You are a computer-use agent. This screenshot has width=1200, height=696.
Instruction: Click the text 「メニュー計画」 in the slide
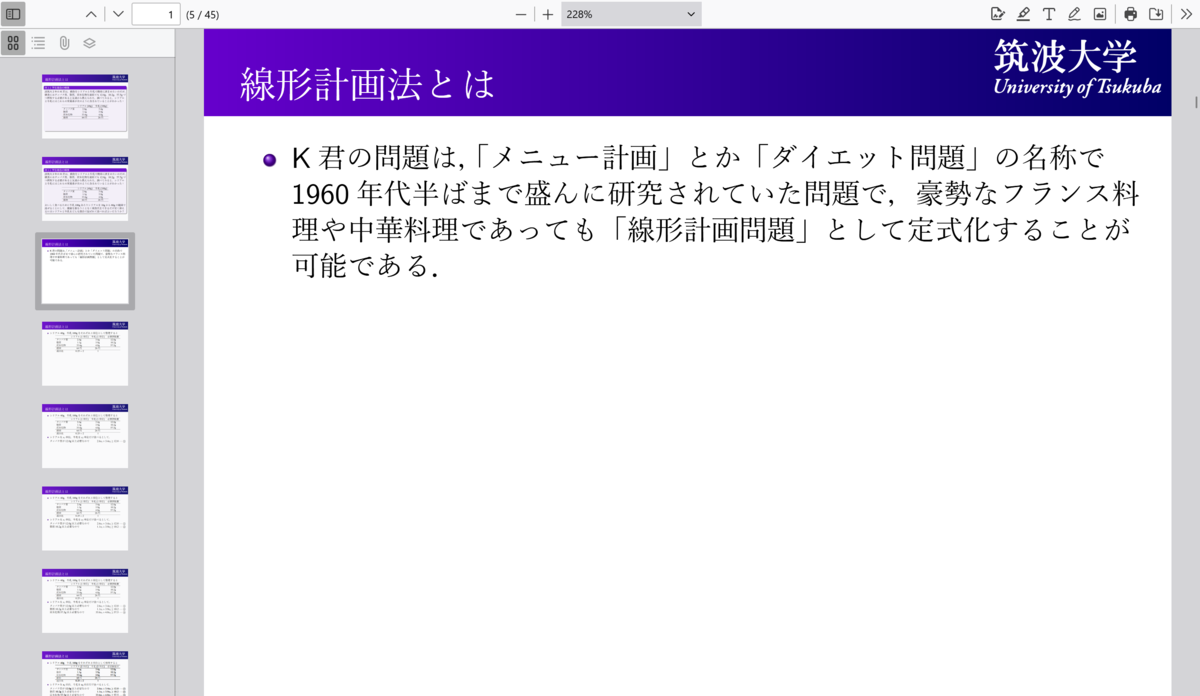576,158
